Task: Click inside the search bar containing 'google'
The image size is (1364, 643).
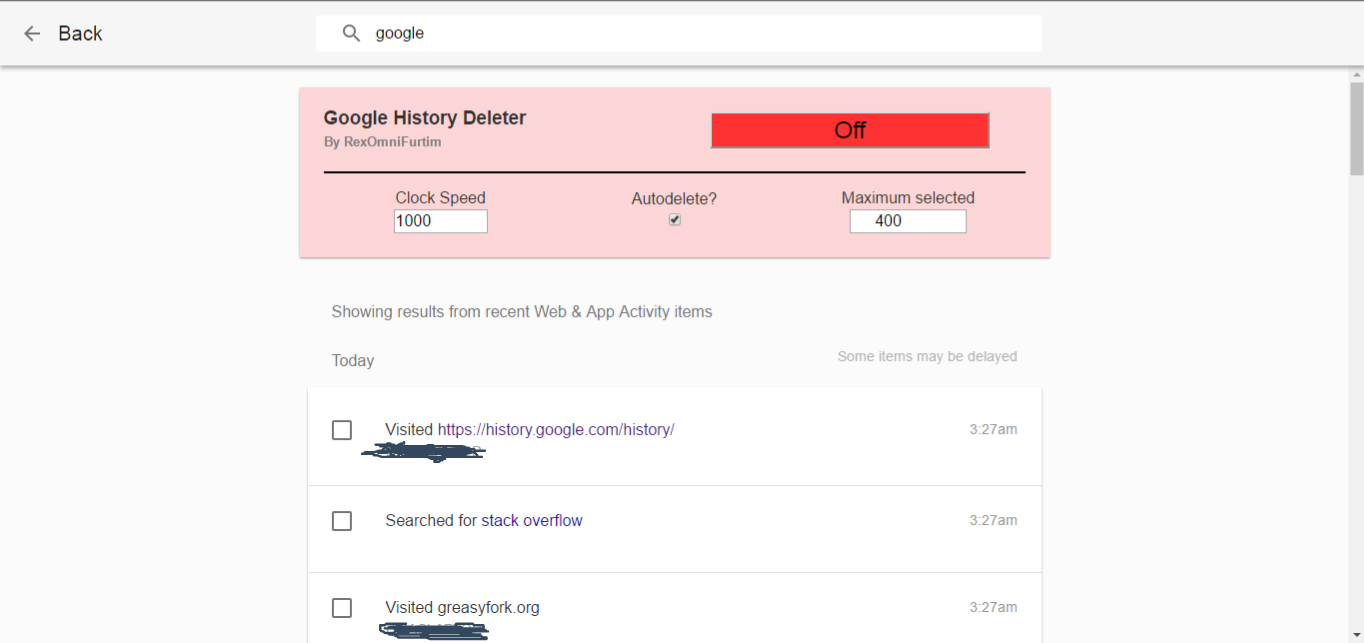Action: pyautogui.click(x=600, y=33)
